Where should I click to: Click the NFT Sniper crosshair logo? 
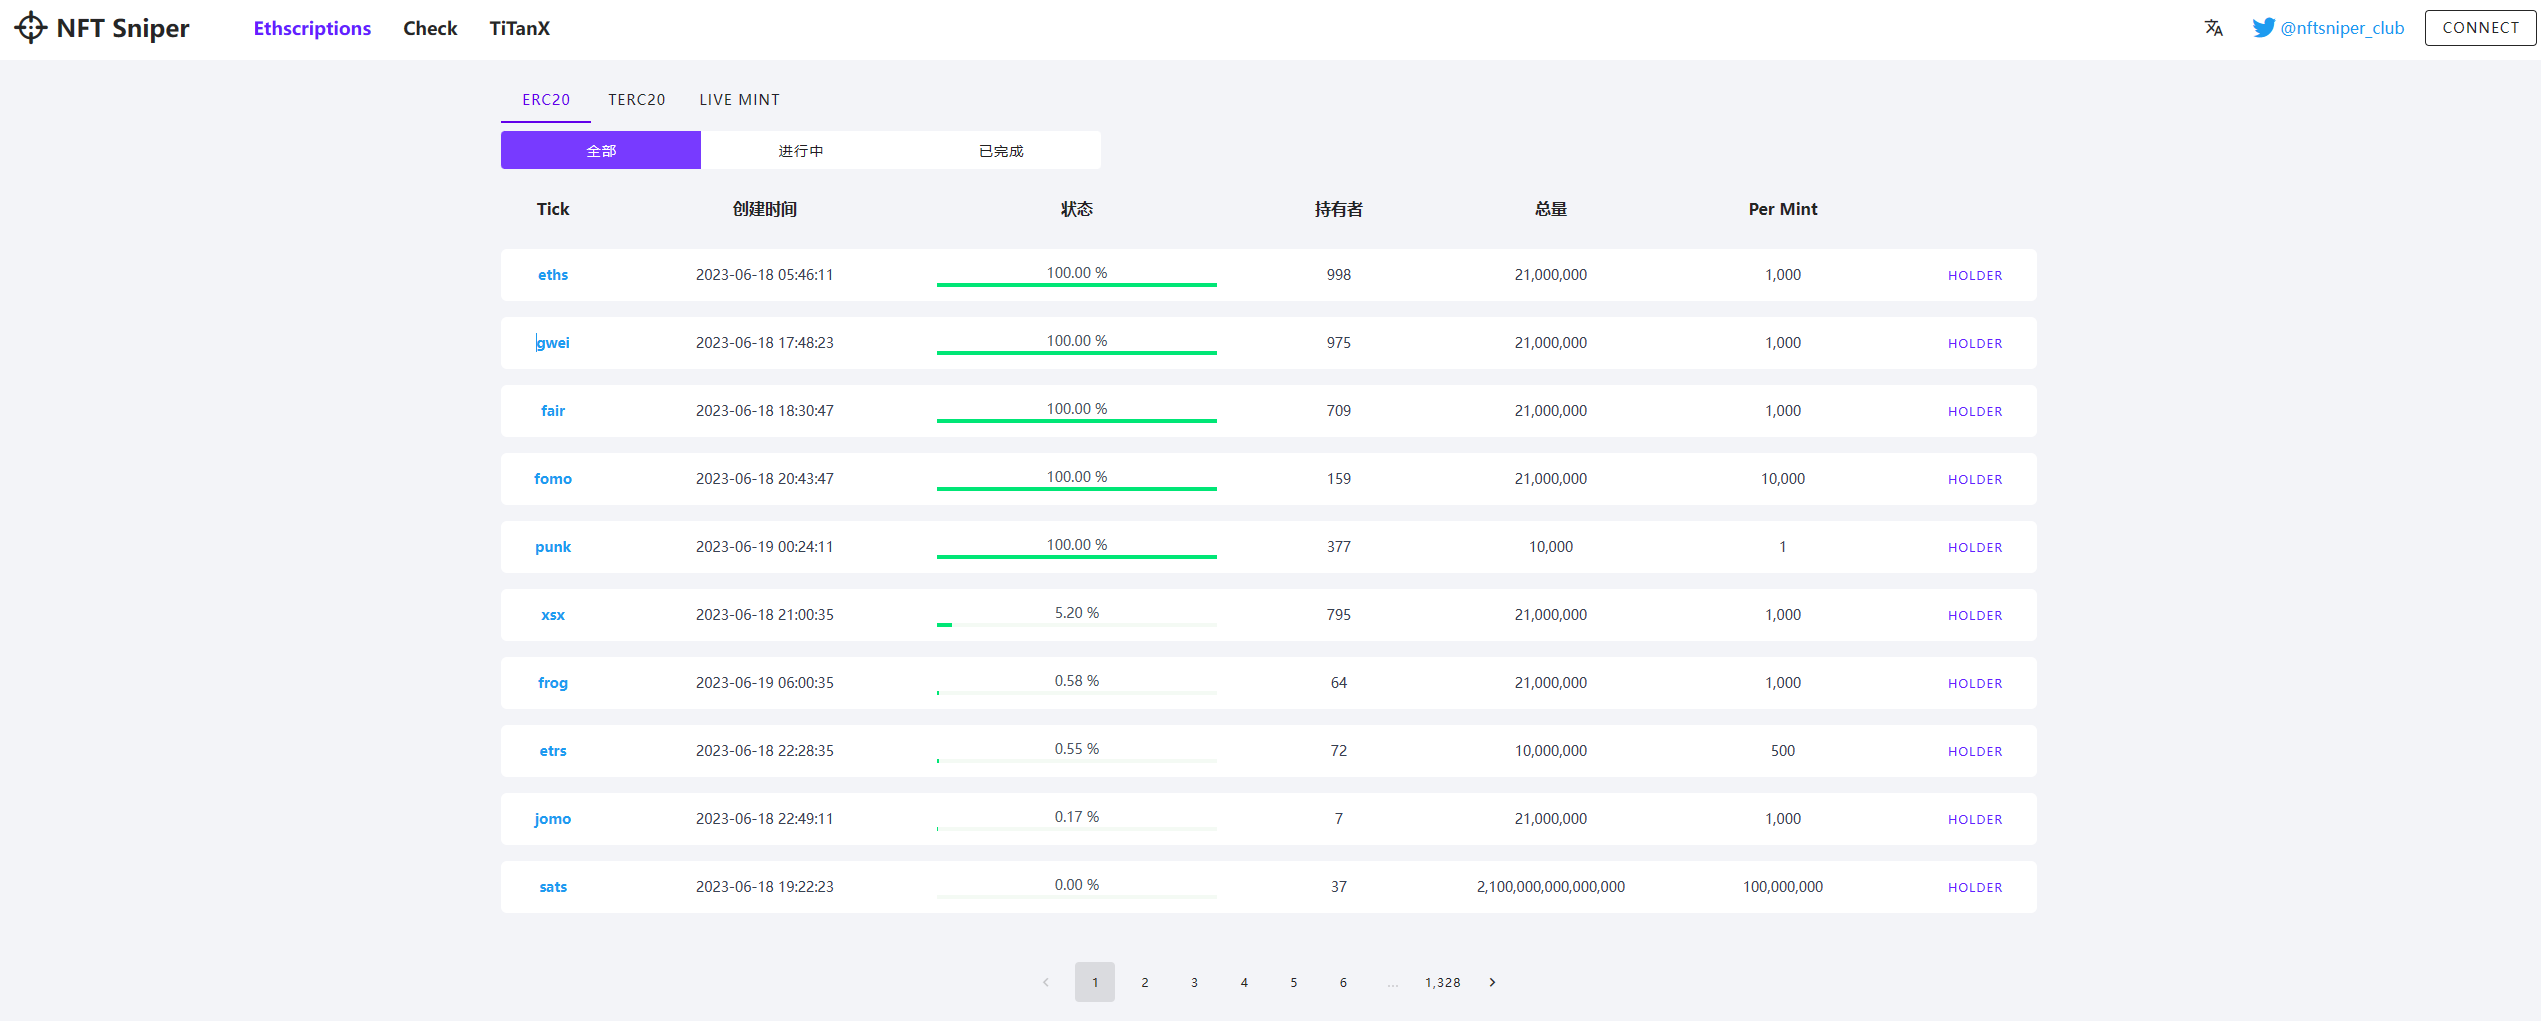coord(31,28)
